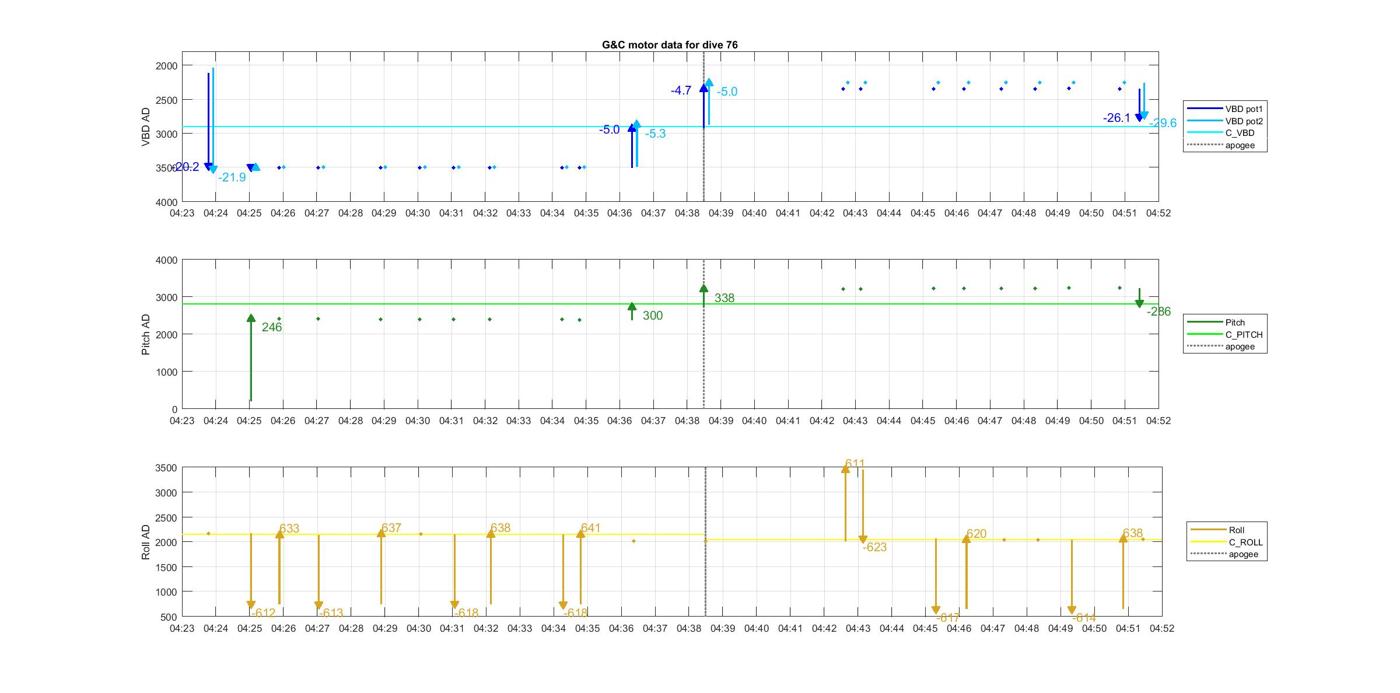The width and height of the screenshot is (1400, 693).
Task: Click the 'Pitch AD' y-axis label
Action: (146, 334)
